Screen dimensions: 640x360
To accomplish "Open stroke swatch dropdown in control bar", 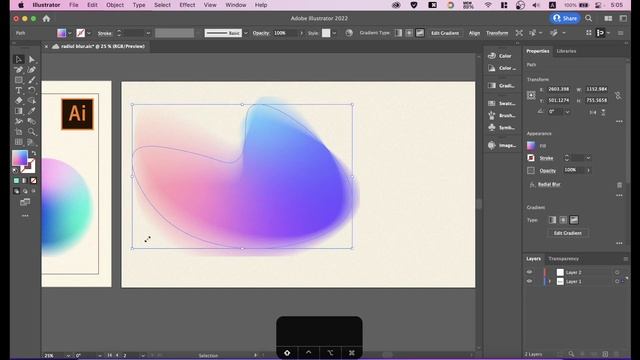I will tap(89, 33).
